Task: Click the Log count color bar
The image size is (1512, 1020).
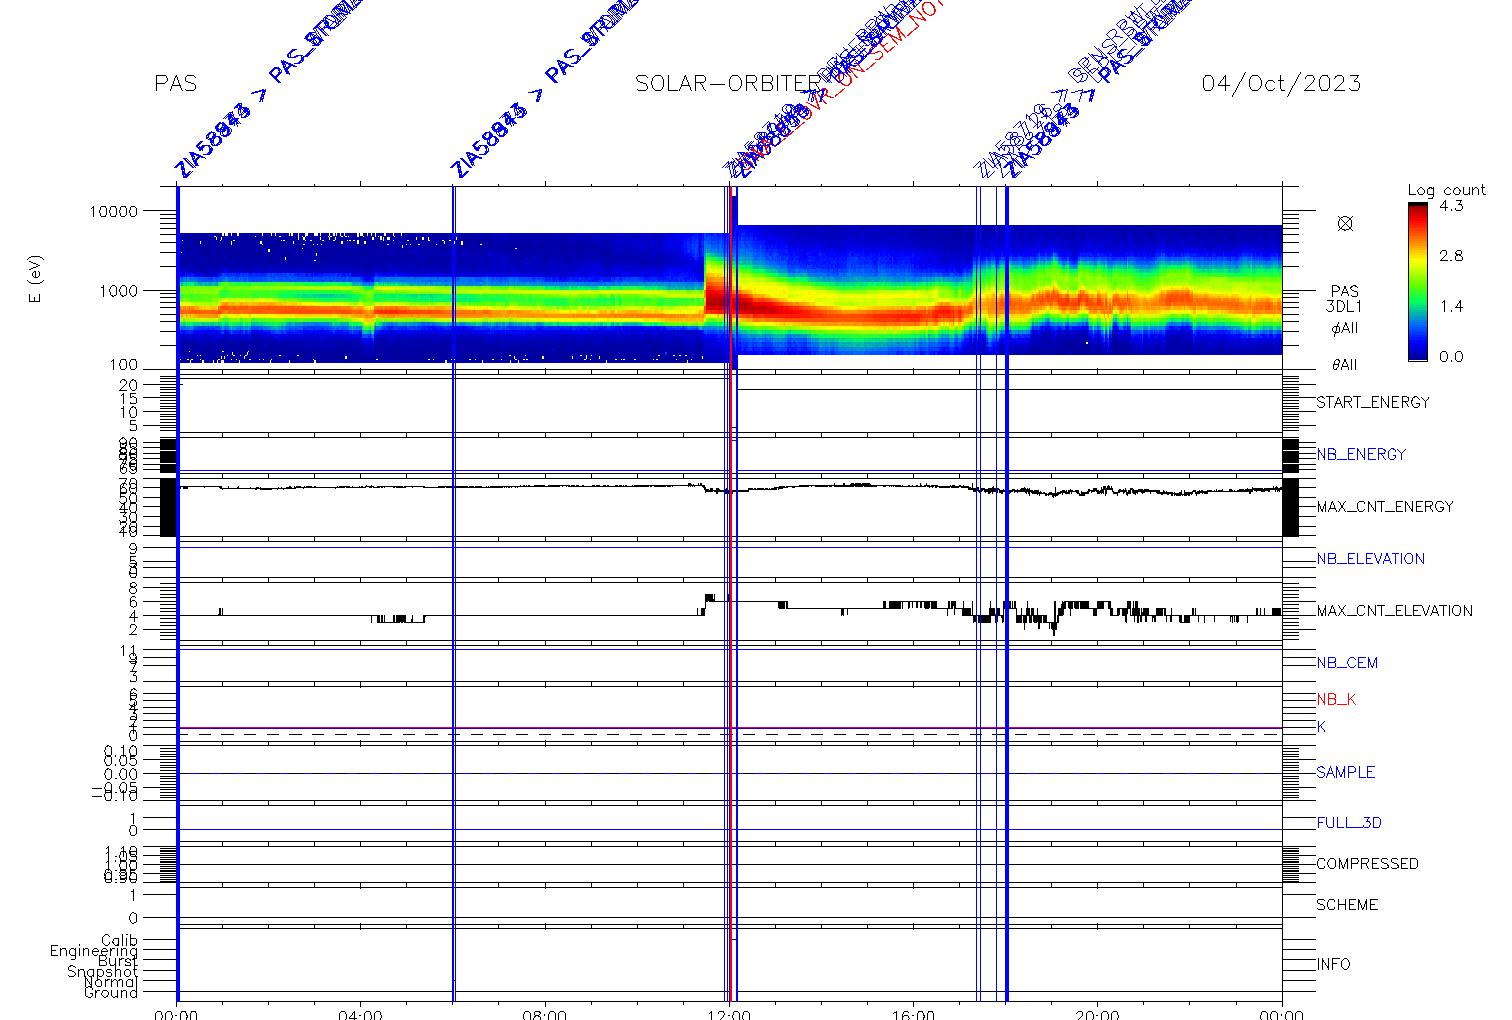Action: pyautogui.click(x=1418, y=281)
